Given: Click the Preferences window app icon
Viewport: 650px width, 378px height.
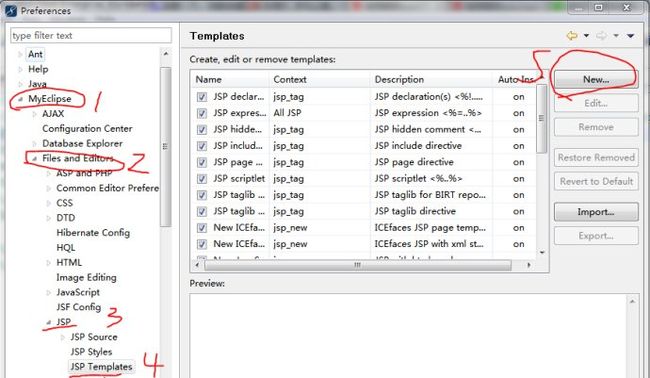Looking at the screenshot, I should point(11,10).
